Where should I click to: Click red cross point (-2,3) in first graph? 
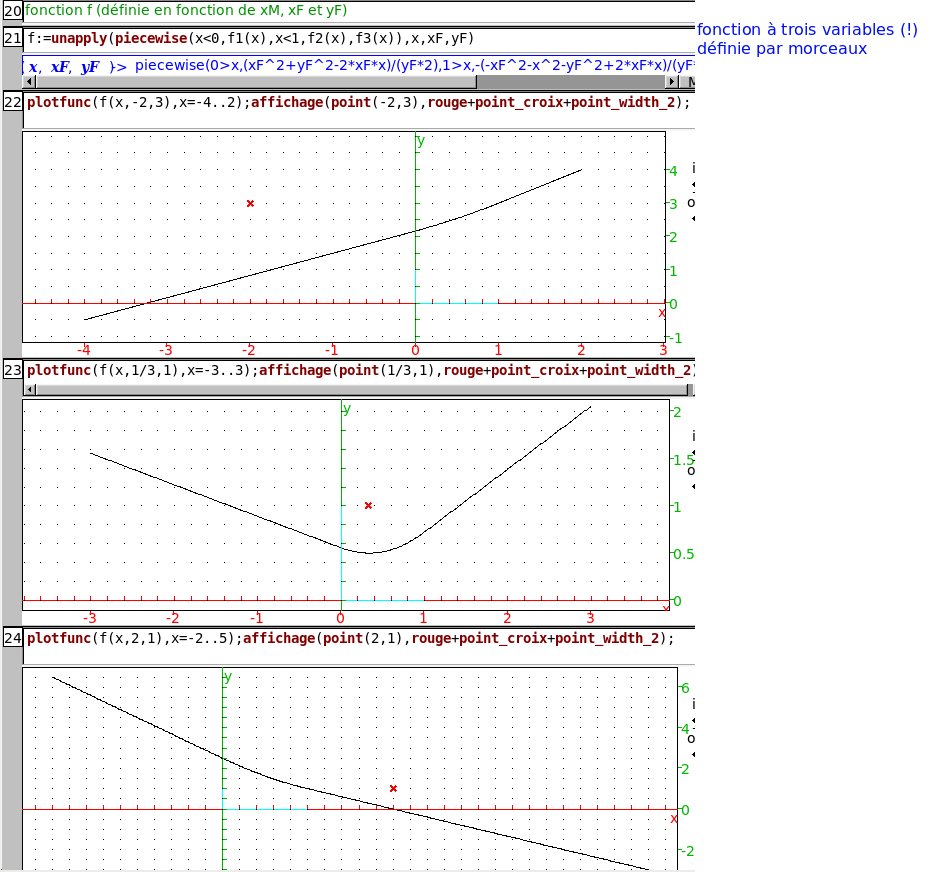point(251,204)
